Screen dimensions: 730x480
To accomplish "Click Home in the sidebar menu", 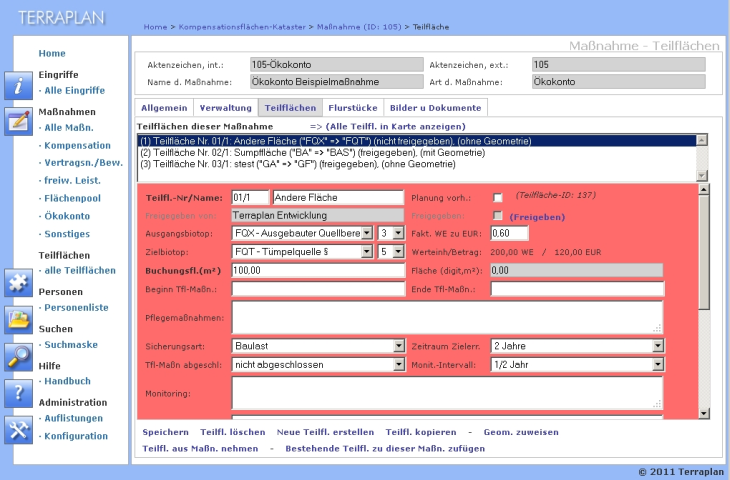I will (52, 53).
